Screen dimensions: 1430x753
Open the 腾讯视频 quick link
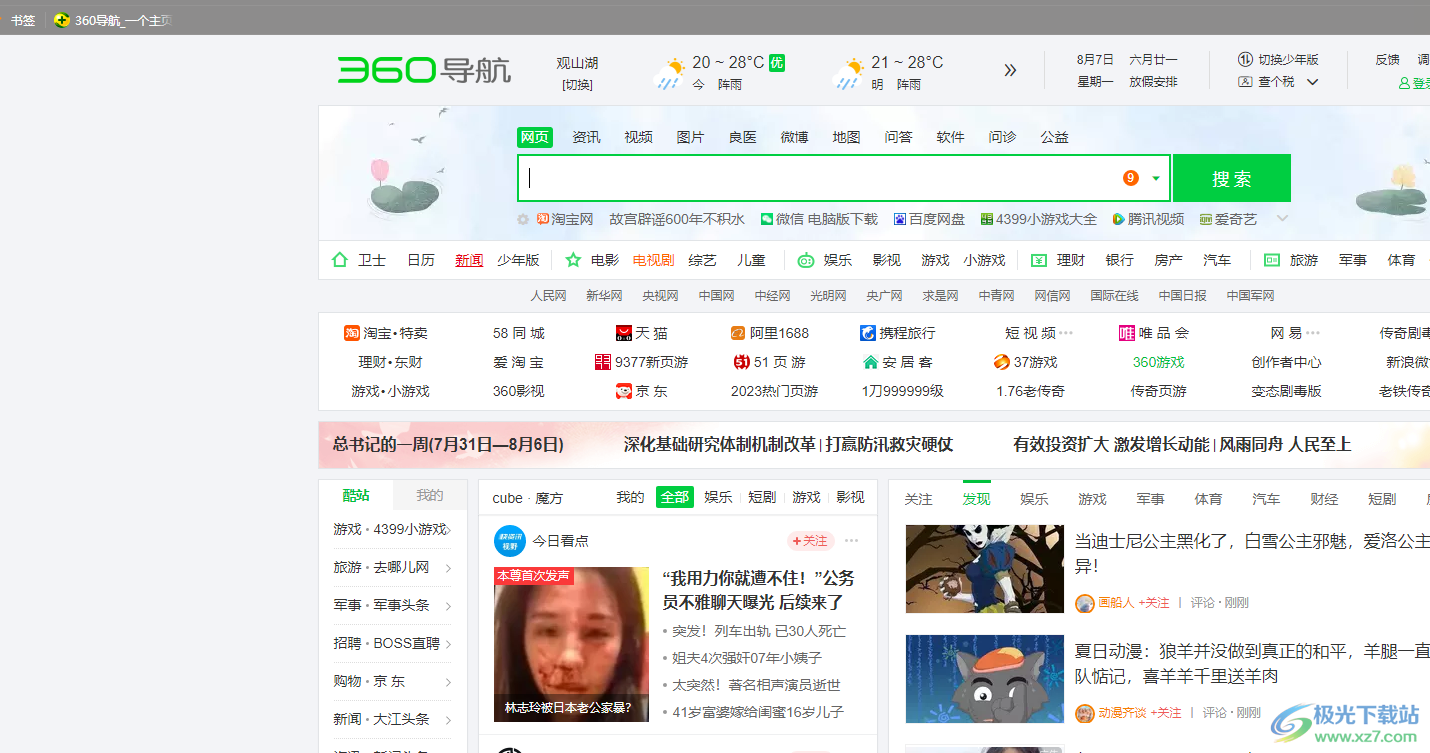[1148, 219]
